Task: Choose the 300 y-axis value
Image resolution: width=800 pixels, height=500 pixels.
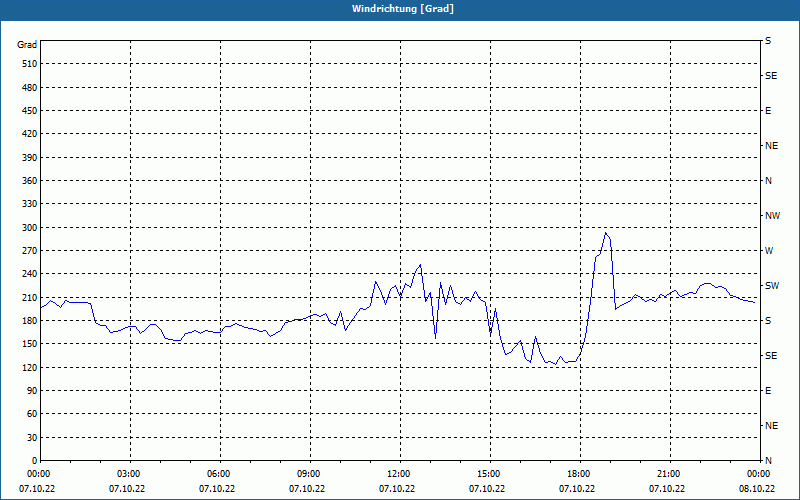Action: (x=30, y=228)
